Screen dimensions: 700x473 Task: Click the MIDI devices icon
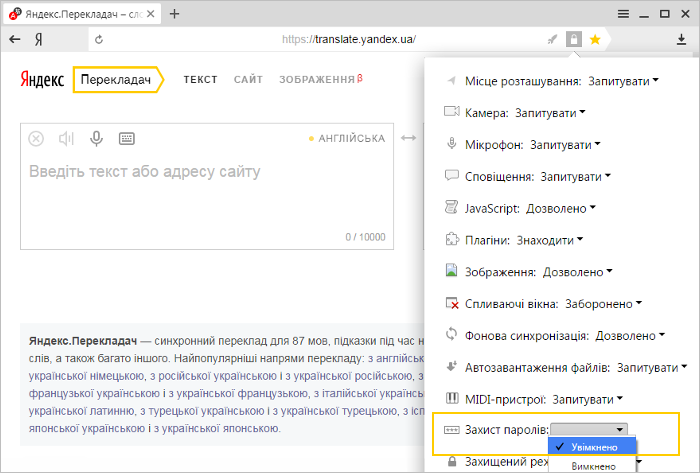coord(452,398)
